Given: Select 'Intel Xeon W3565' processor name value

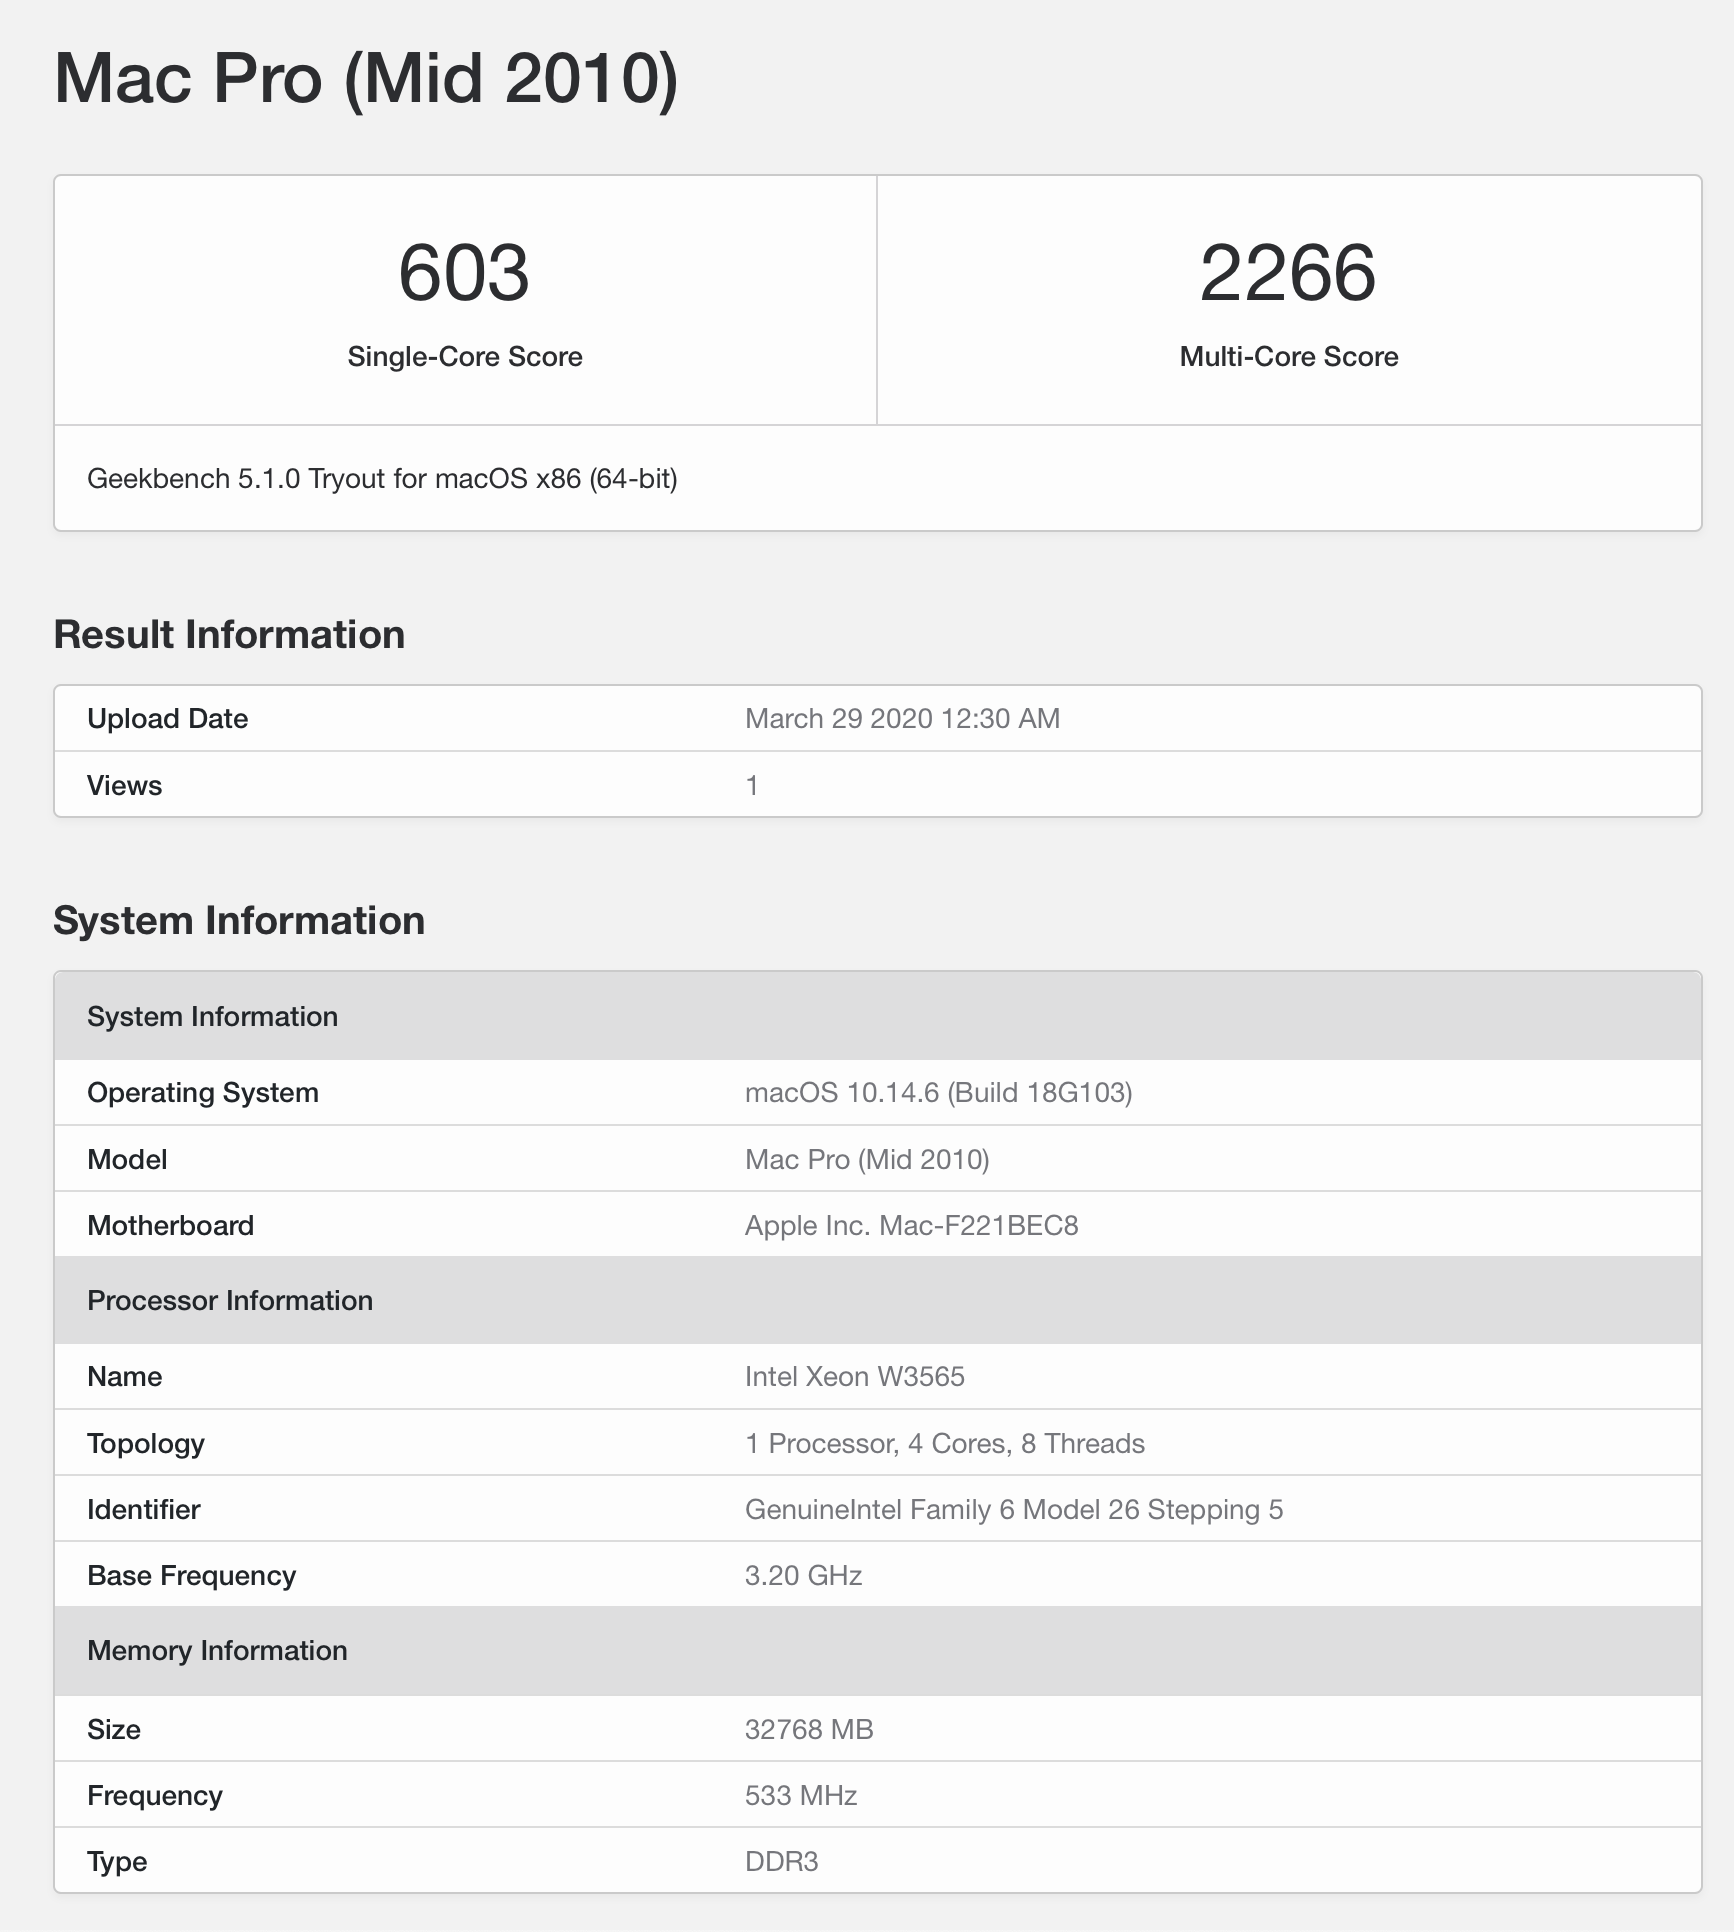Looking at the screenshot, I should [855, 1377].
